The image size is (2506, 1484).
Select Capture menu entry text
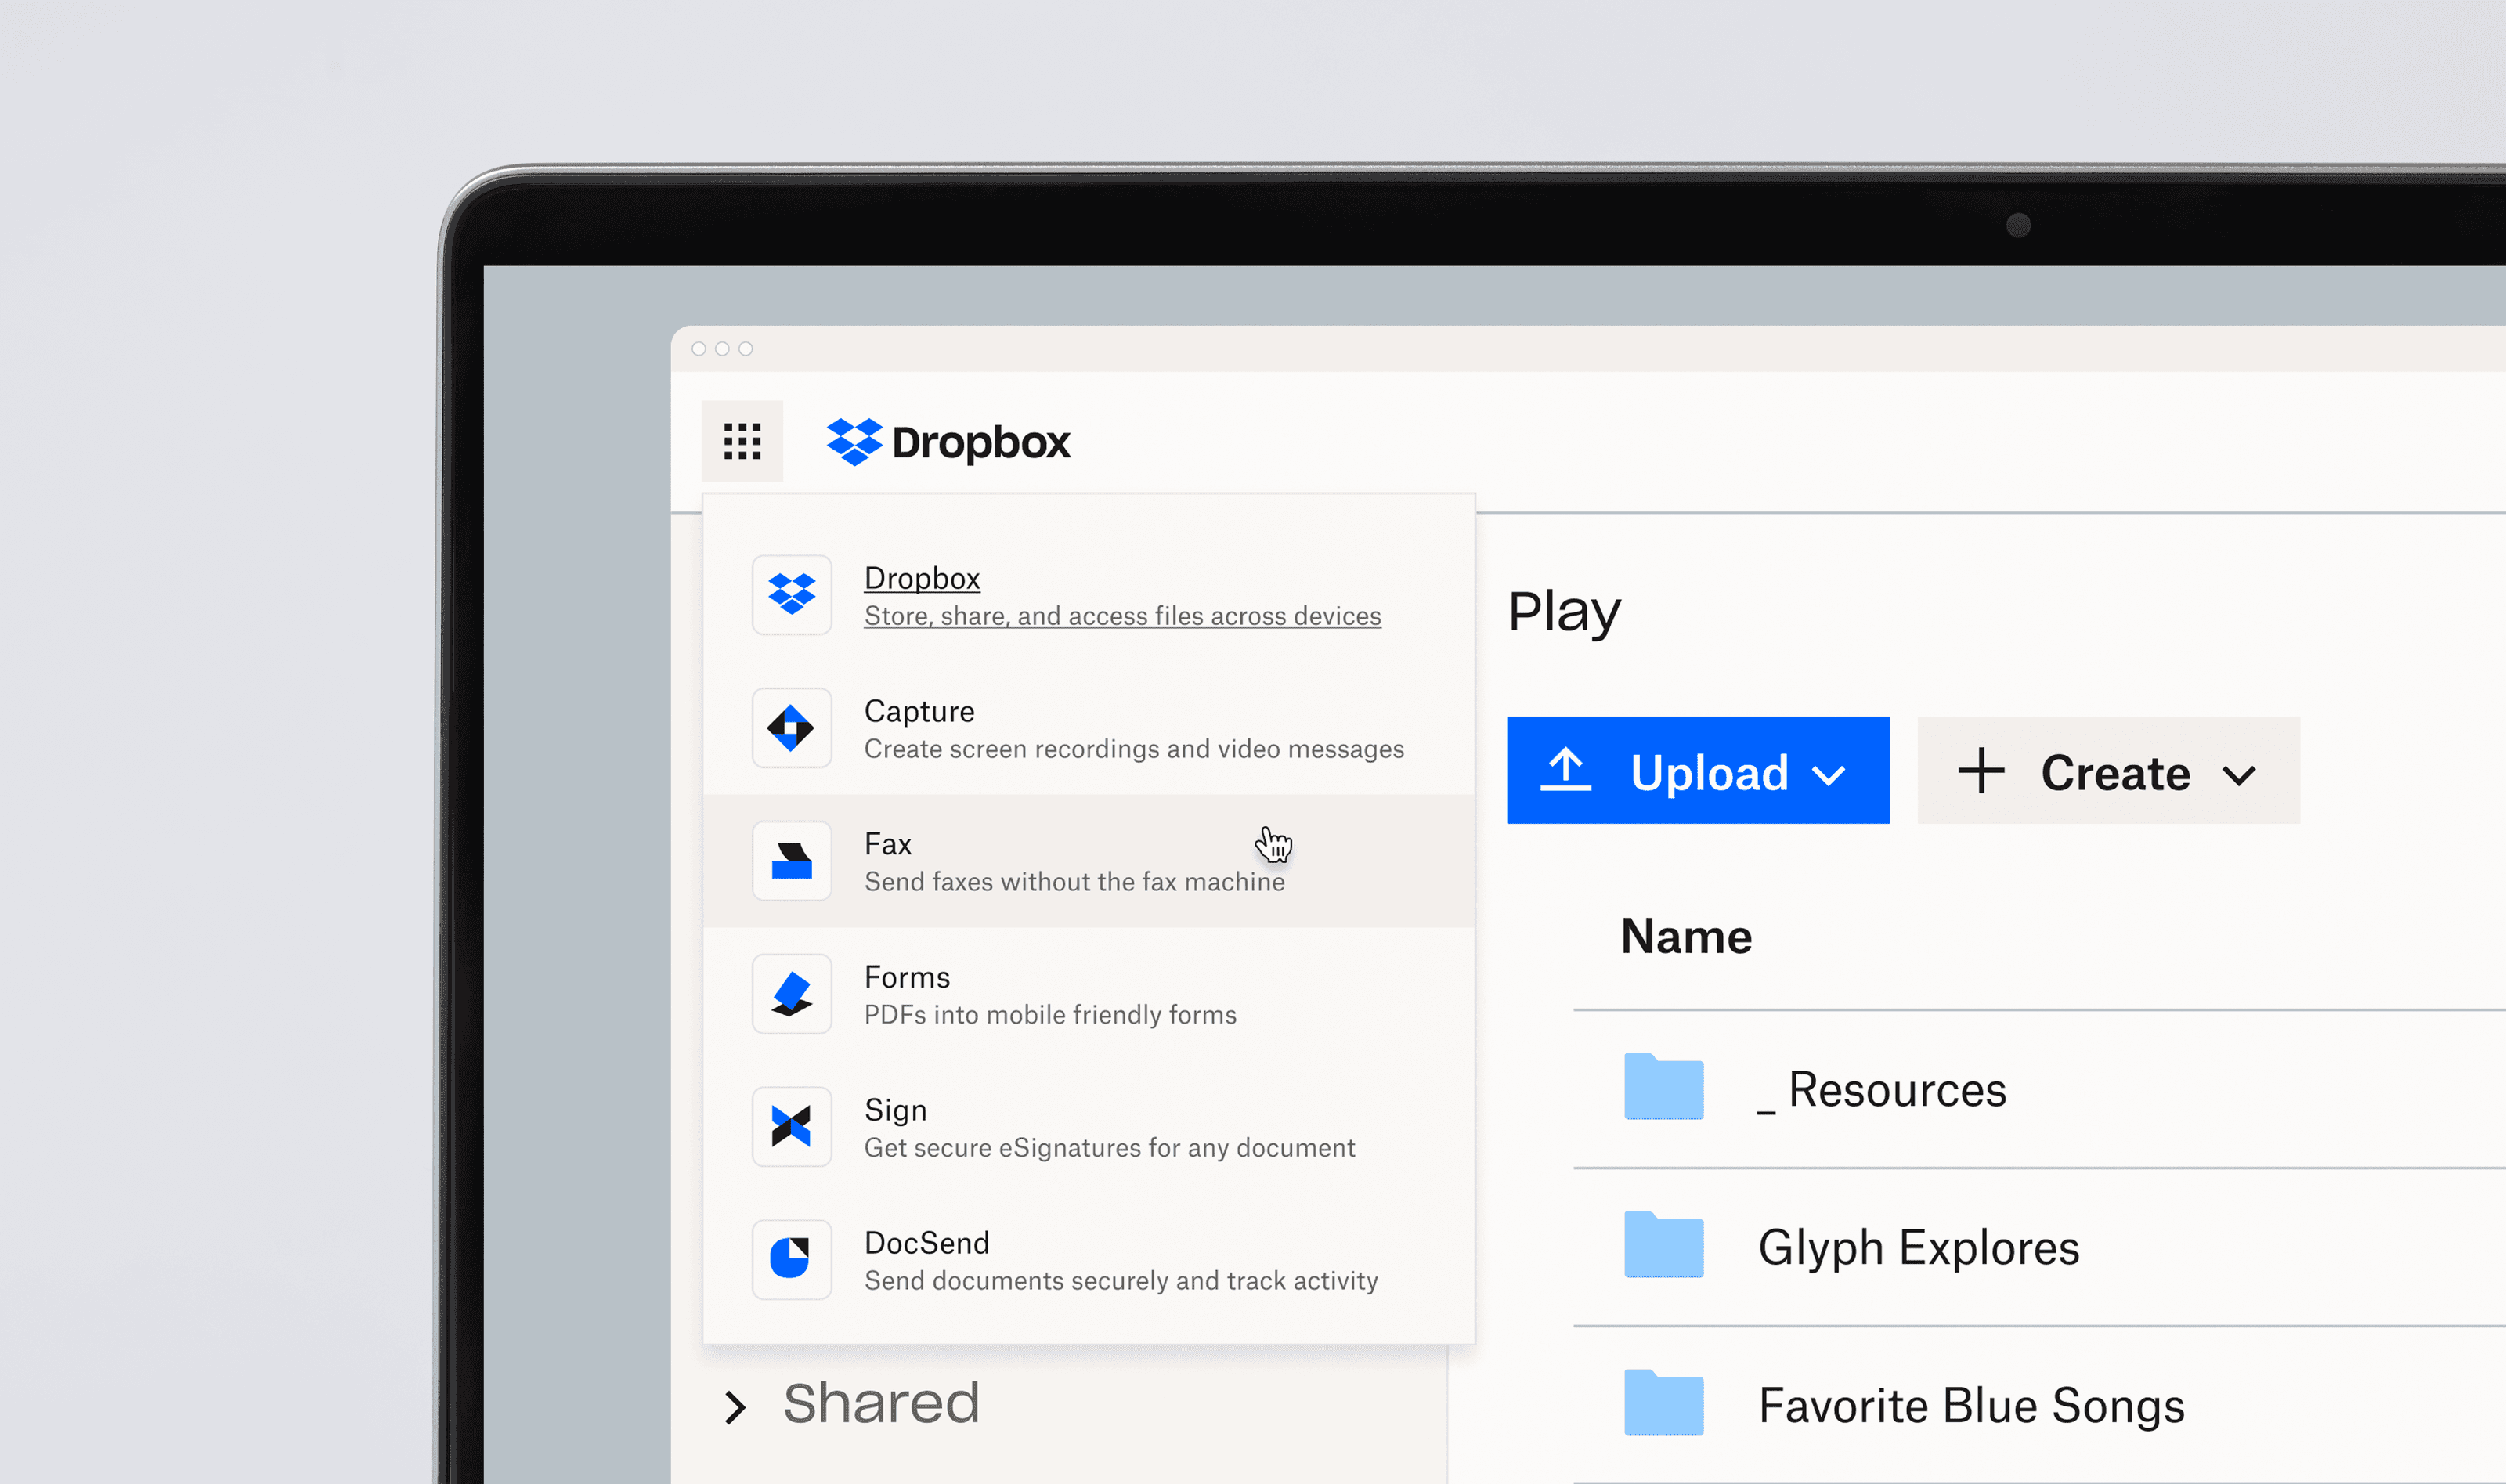click(919, 711)
